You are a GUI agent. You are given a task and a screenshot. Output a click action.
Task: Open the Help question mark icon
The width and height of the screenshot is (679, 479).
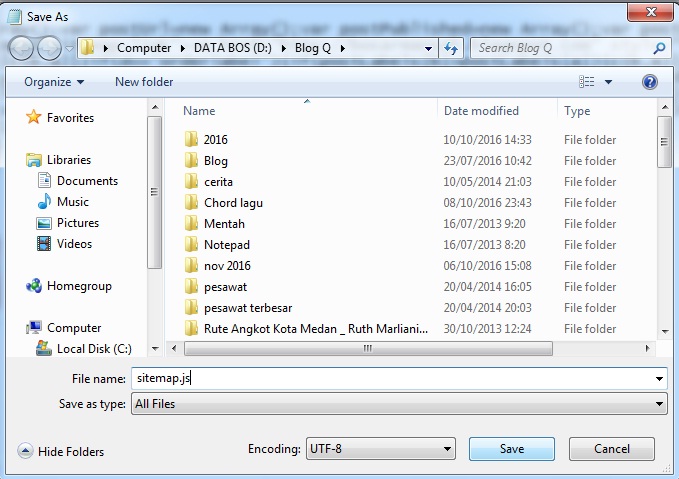point(650,82)
